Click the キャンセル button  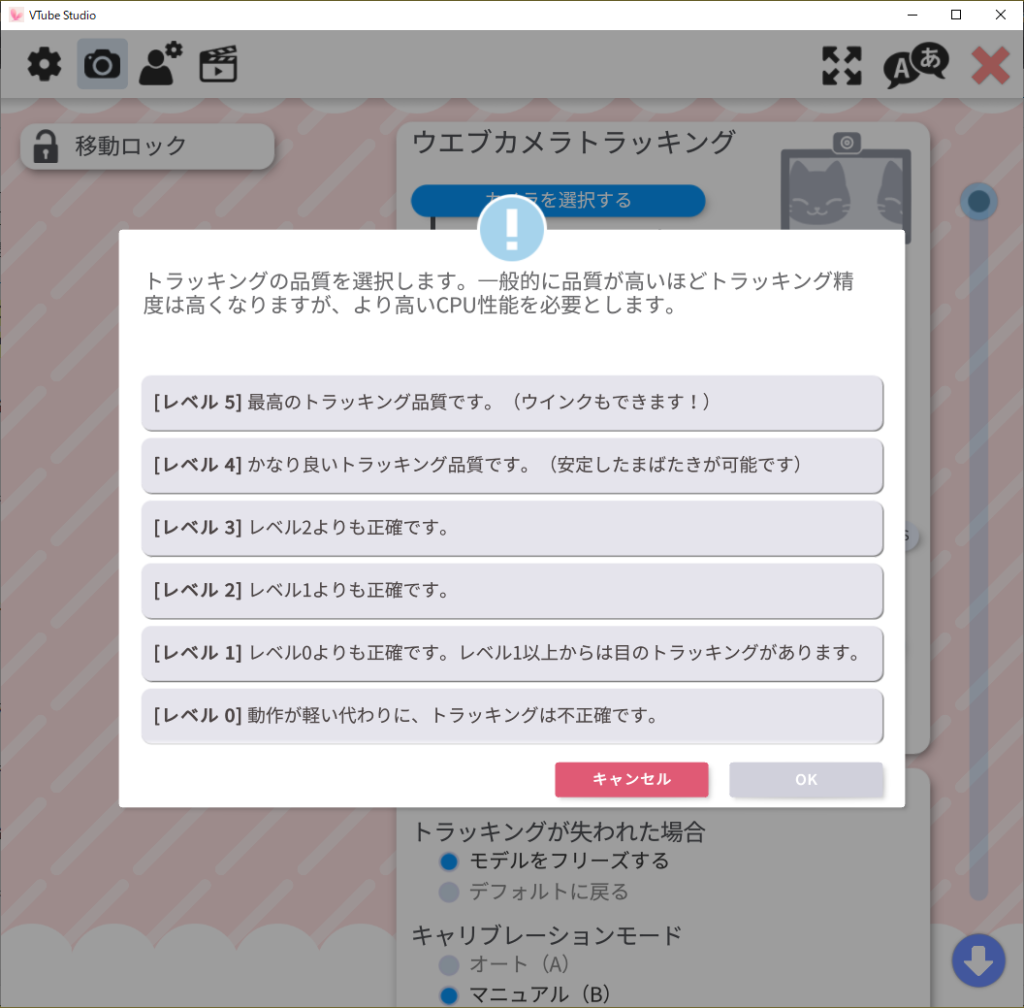pyautogui.click(x=632, y=780)
